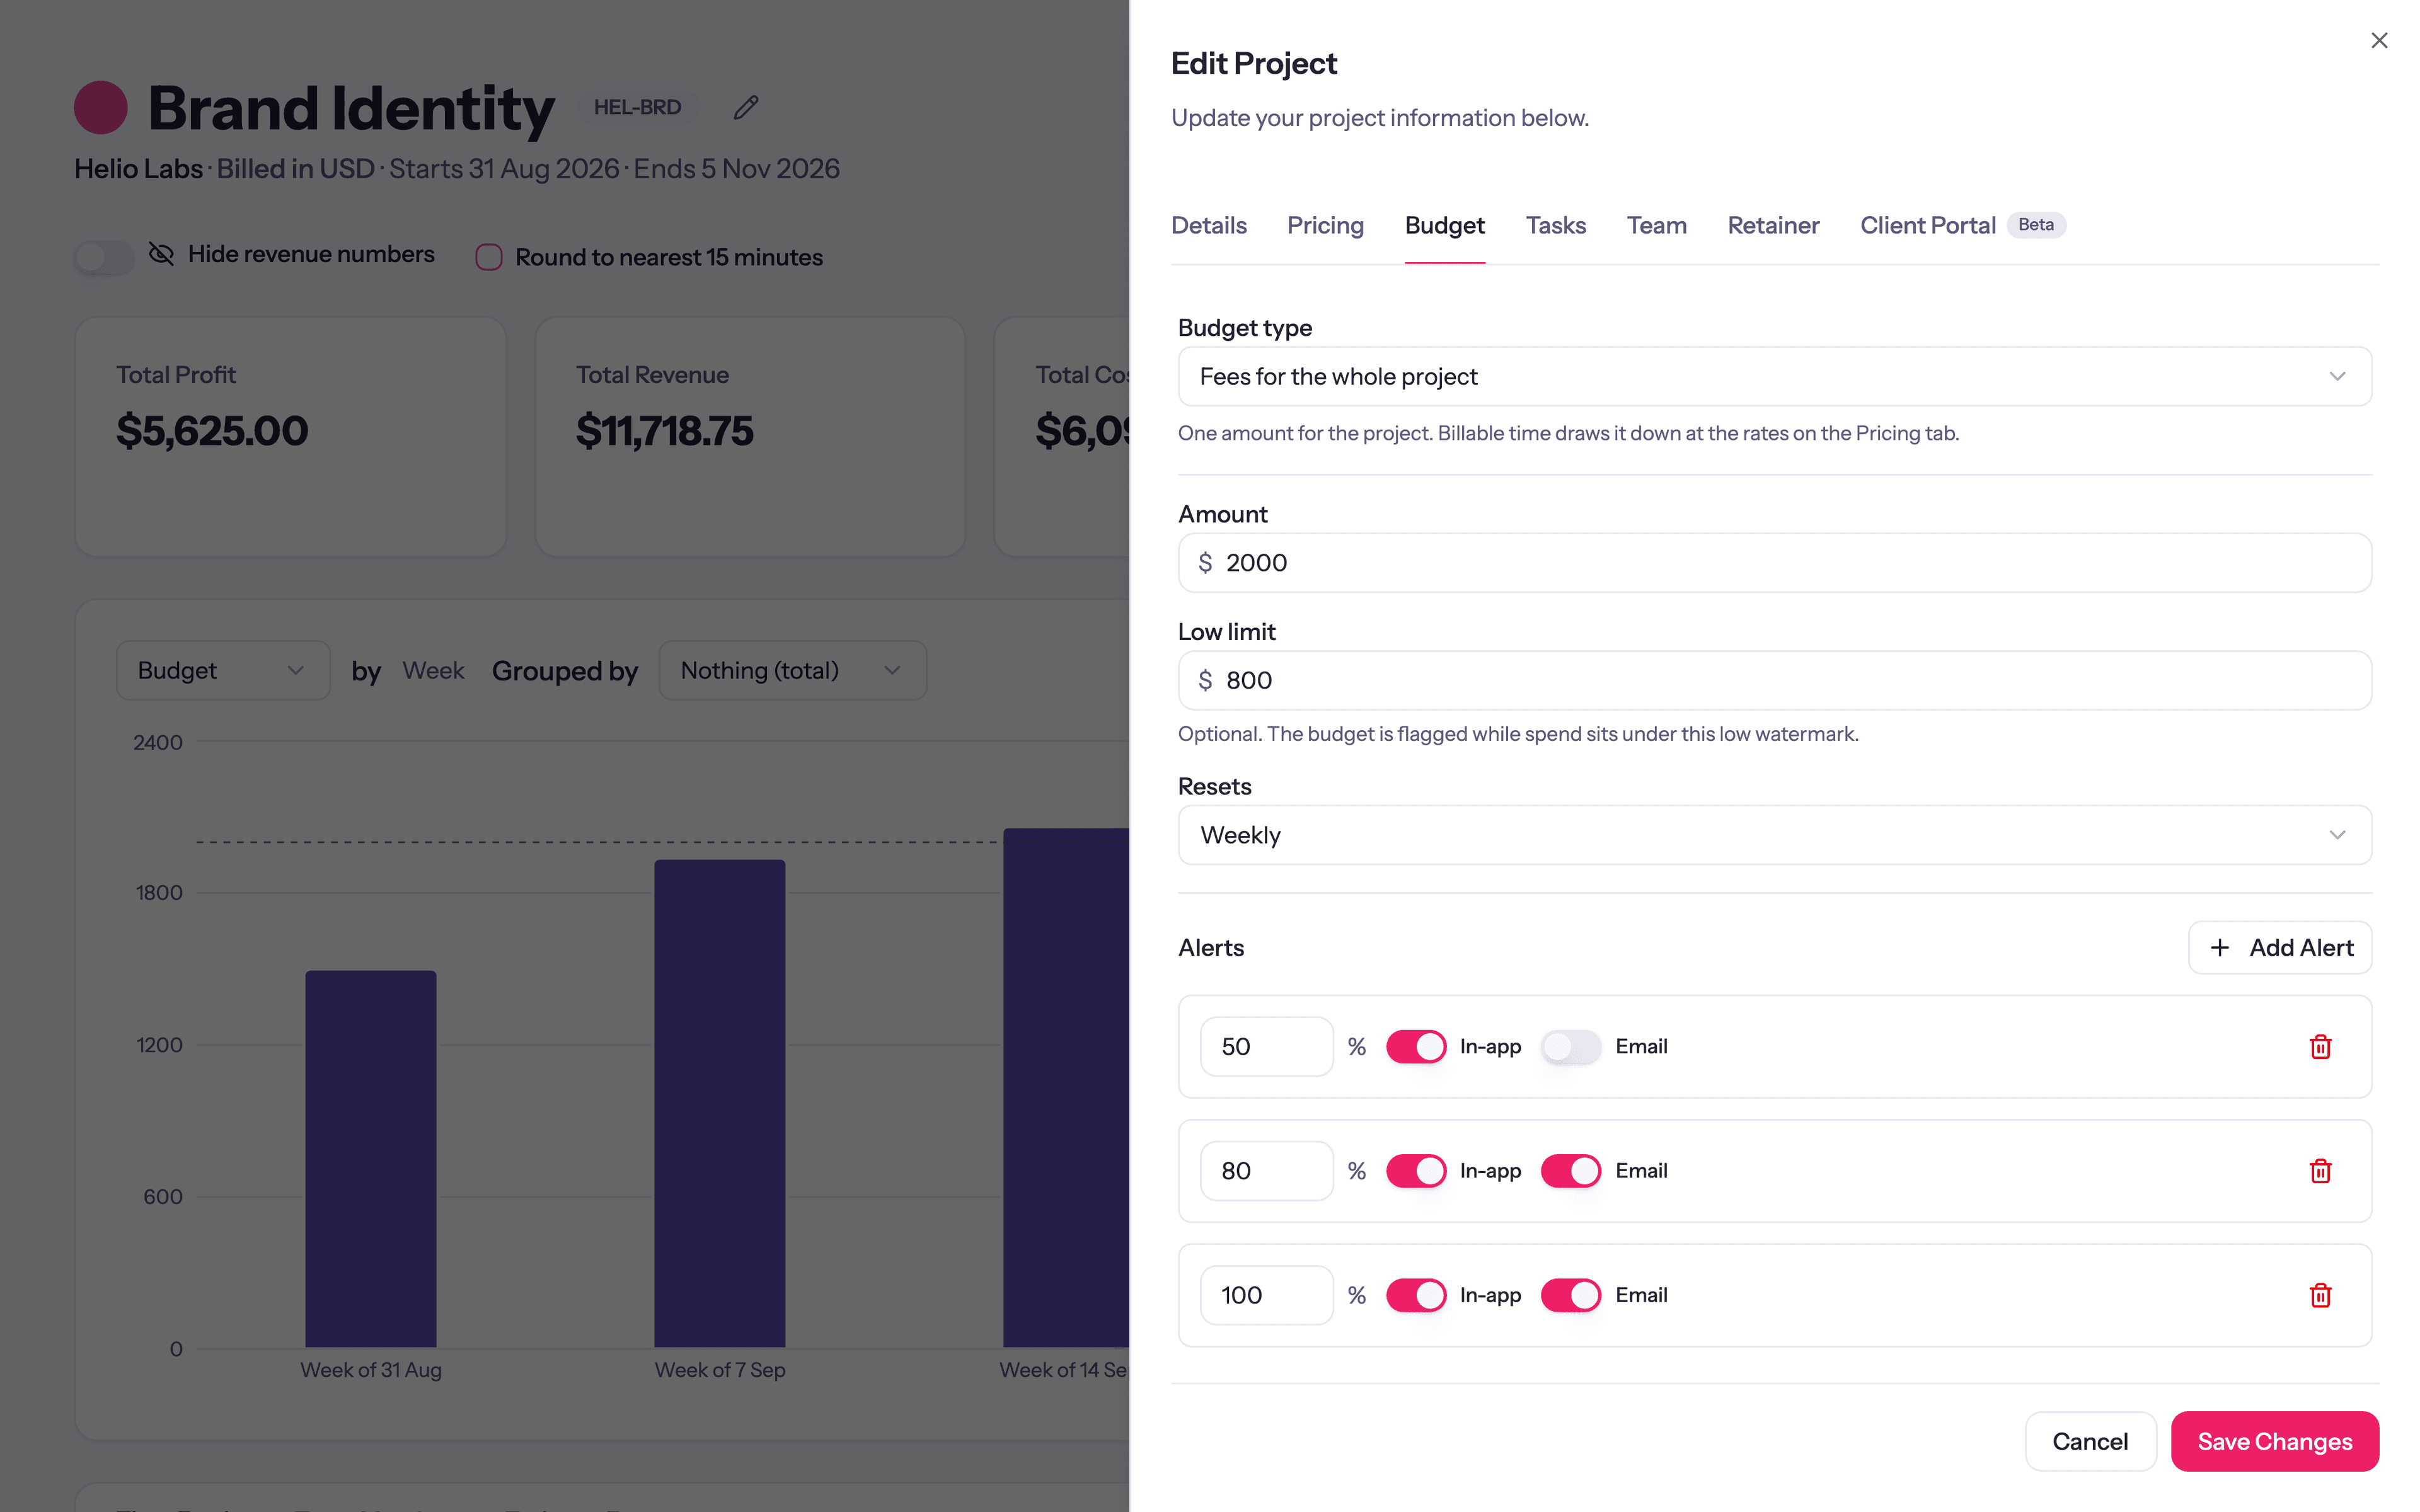Click Save Changes
This screenshot has width=2420, height=1512.
coord(2274,1441)
